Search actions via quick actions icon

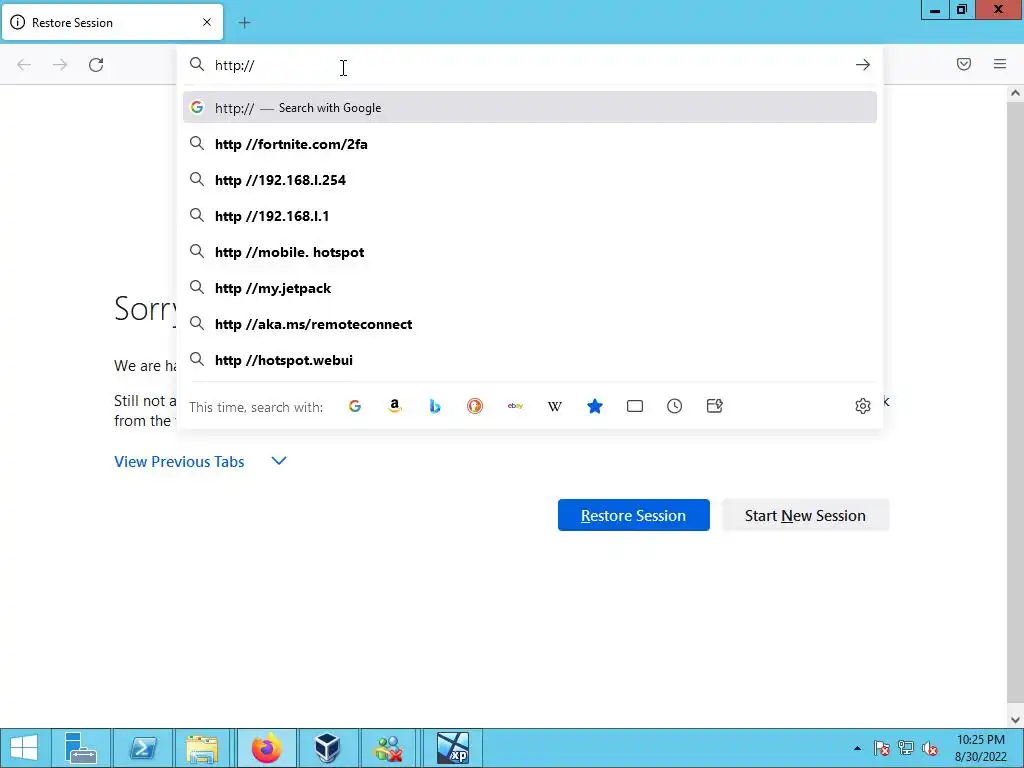(714, 406)
